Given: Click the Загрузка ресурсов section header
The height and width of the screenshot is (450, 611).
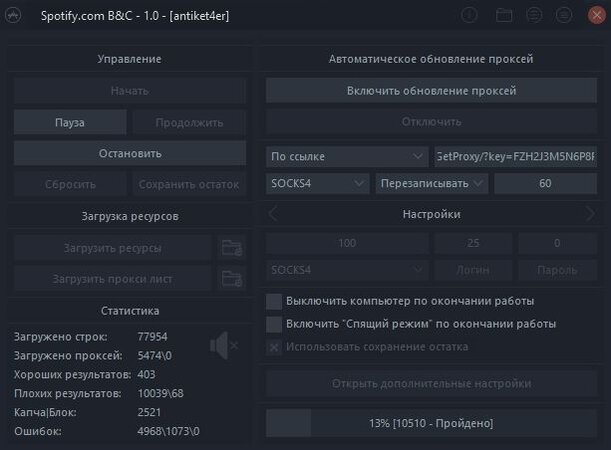Looking at the screenshot, I should pos(130,216).
